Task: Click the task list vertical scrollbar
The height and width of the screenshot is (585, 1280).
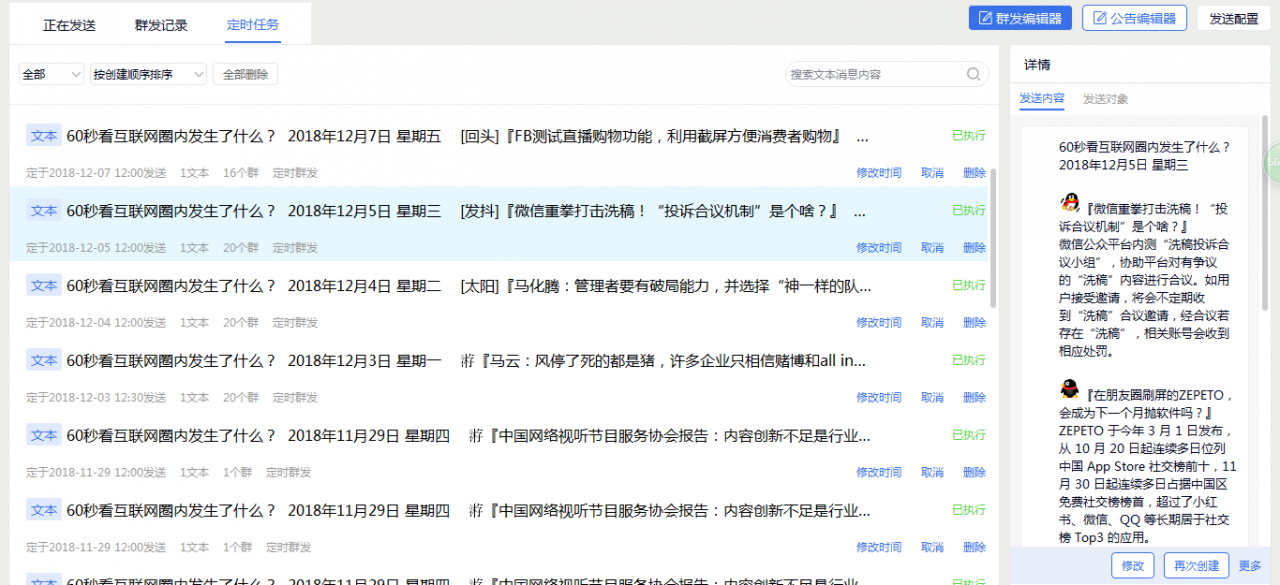Action: (992, 237)
